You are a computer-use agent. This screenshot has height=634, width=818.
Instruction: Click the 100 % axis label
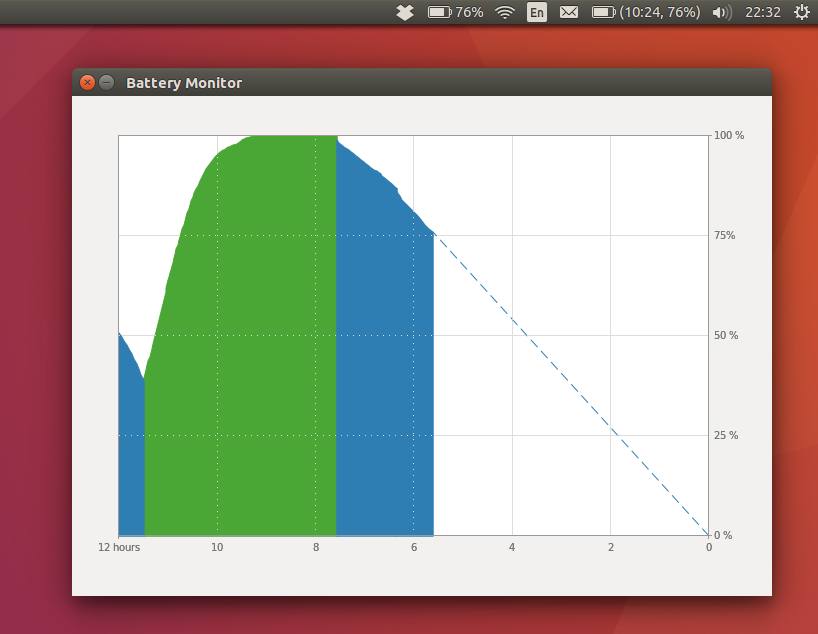[729, 135]
